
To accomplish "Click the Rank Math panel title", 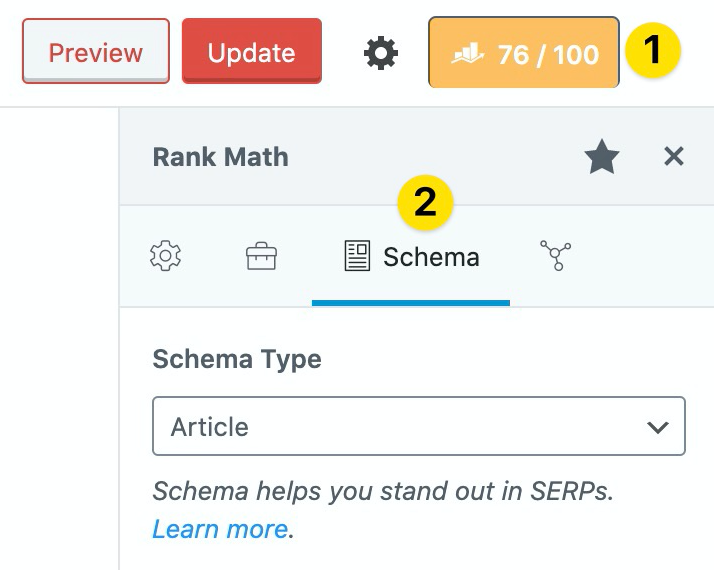I will tap(220, 157).
